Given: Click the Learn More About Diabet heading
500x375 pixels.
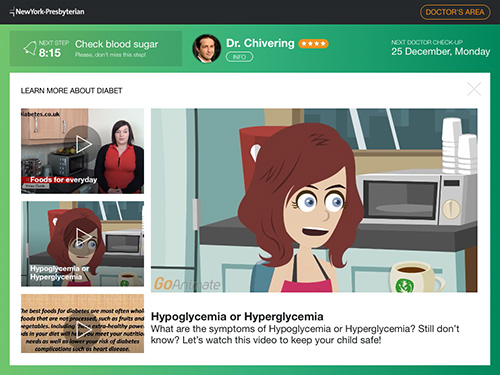Looking at the screenshot, I should click(71, 91).
